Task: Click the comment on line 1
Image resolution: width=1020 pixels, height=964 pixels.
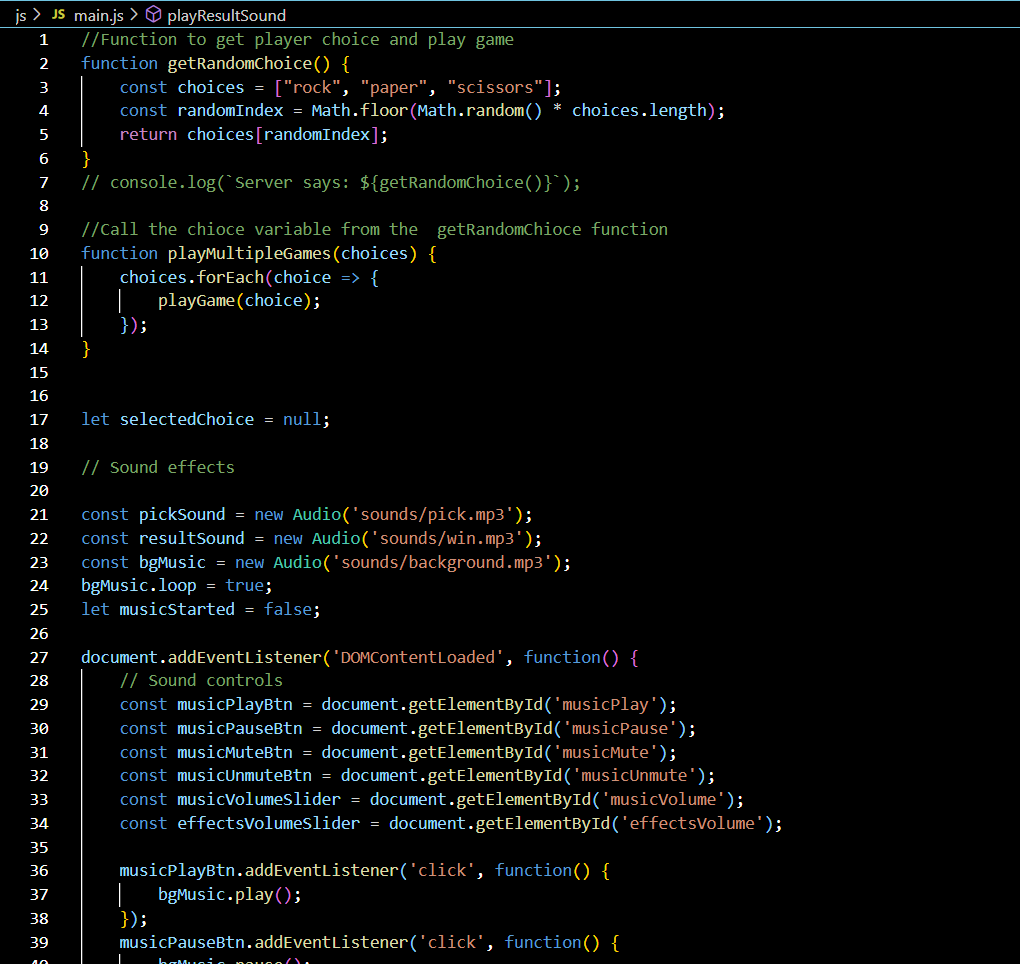Action: 297,40
